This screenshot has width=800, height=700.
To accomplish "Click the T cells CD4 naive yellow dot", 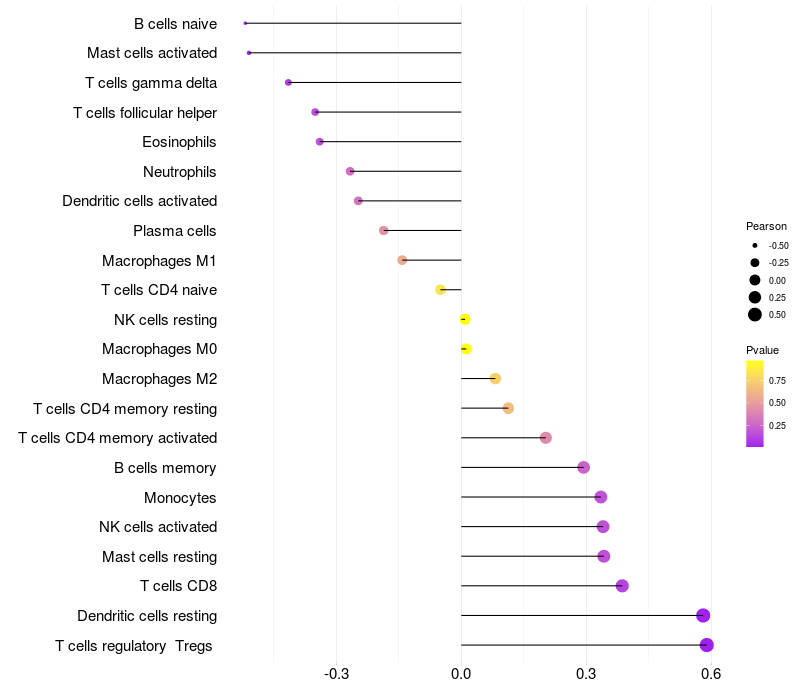I will tap(440, 290).
